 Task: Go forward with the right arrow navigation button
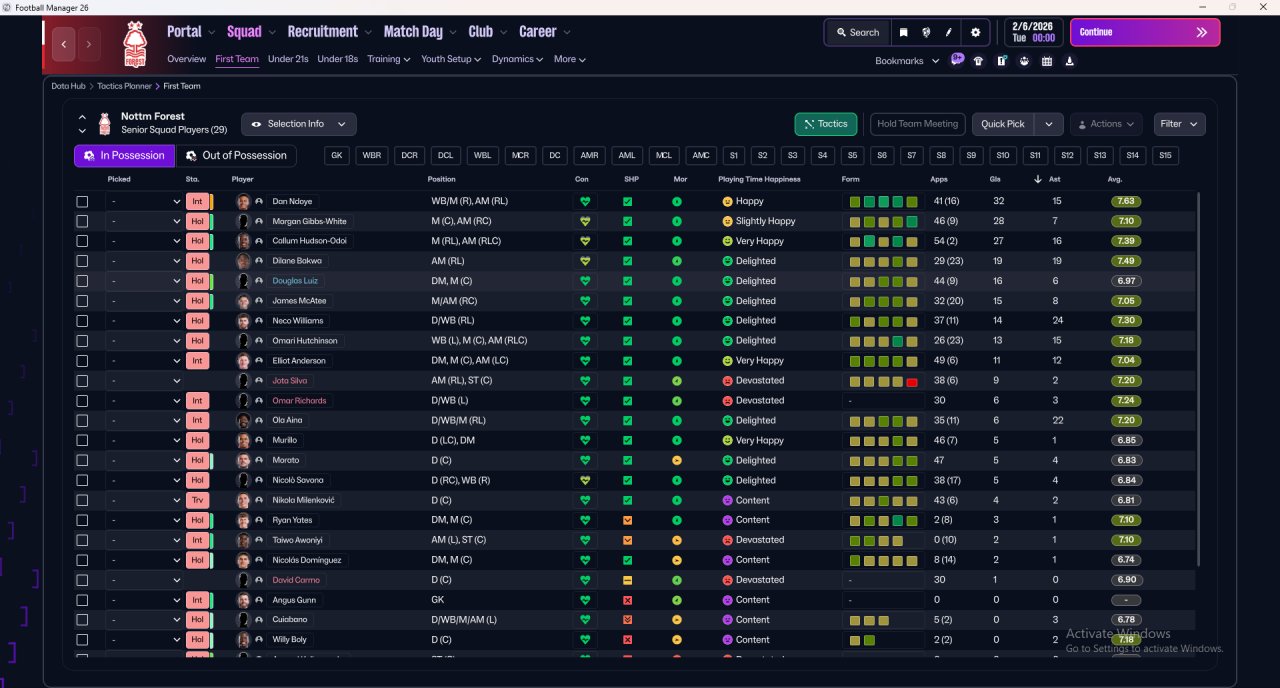click(89, 44)
